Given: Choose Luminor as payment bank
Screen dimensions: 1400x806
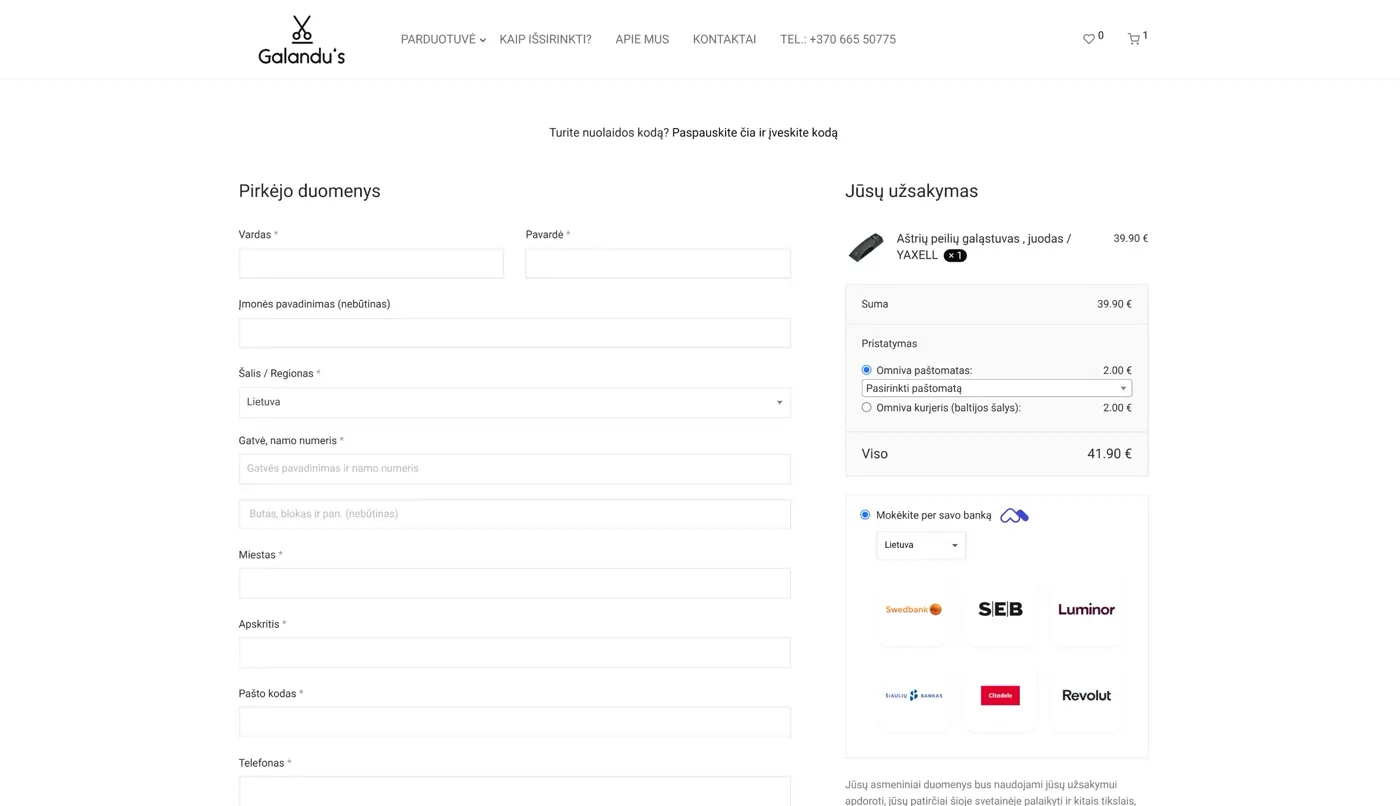Looking at the screenshot, I should (1086, 609).
